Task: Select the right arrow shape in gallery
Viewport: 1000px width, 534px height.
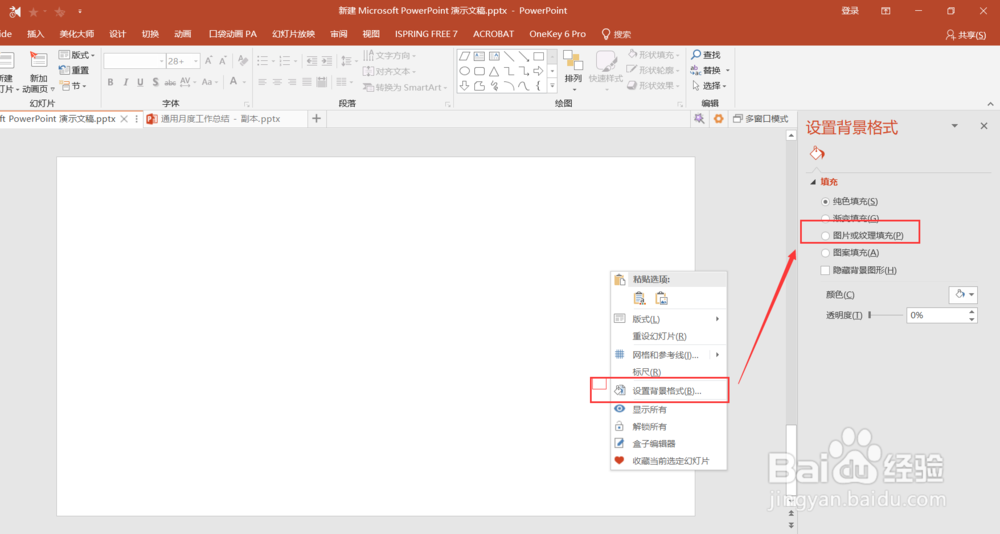Action: (x=538, y=71)
